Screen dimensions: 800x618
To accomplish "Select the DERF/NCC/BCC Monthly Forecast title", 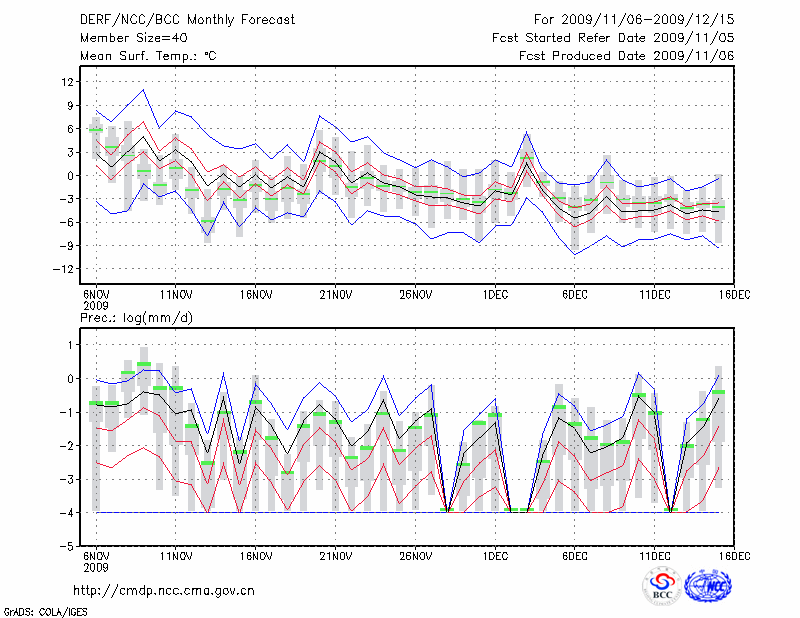I will (189, 19).
